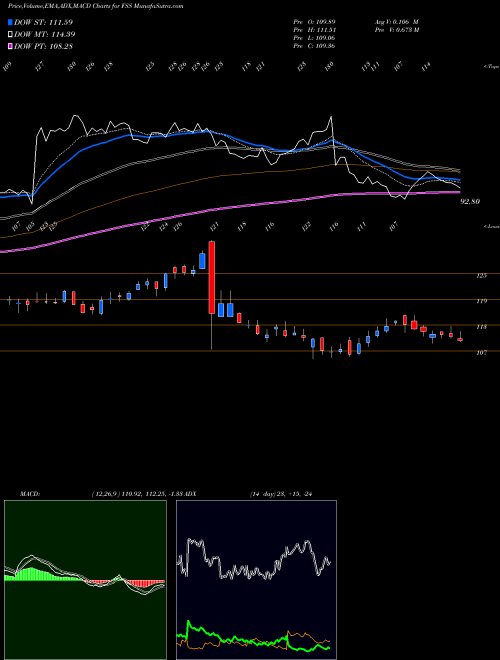Click the 119 price level label
Screen dimensions: 500x660
pos(482,301)
